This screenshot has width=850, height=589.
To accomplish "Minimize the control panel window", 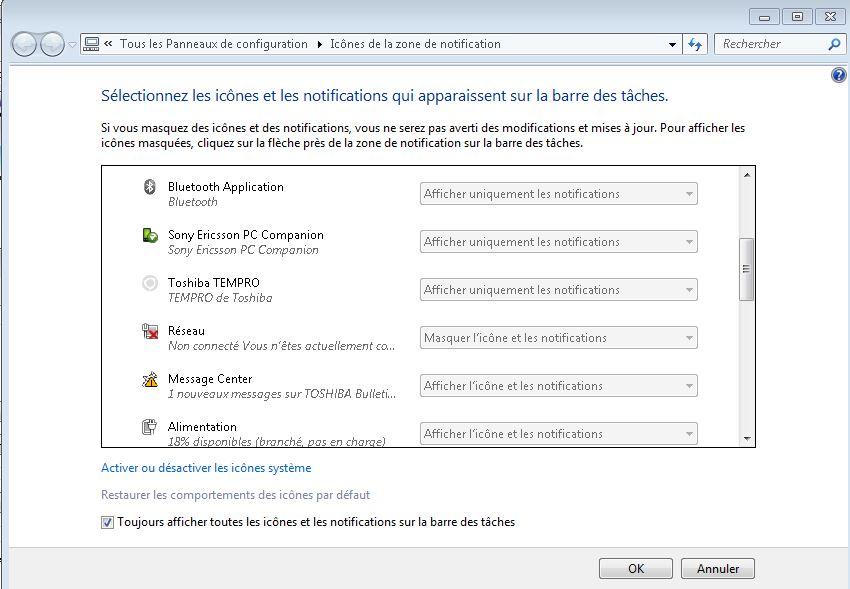I will pos(764,17).
